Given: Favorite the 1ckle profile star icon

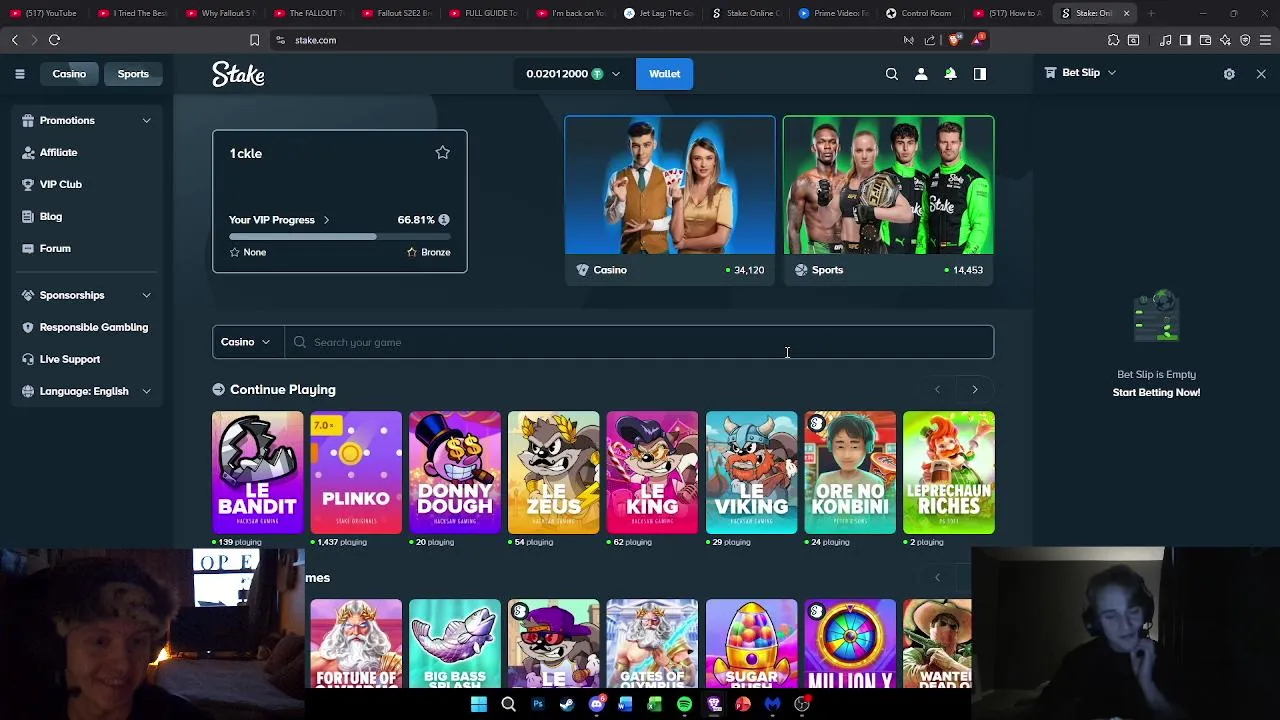Looking at the screenshot, I should pos(442,152).
